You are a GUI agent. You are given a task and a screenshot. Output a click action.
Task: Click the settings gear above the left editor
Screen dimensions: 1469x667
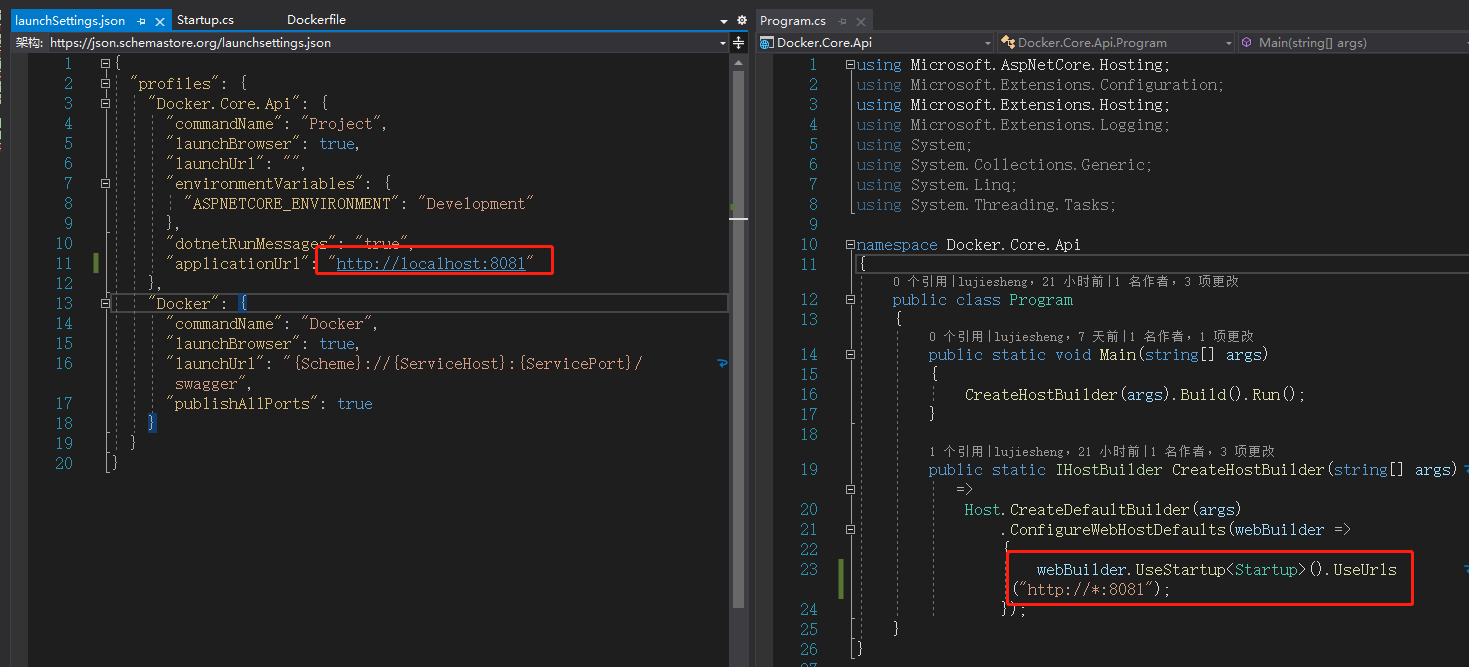(x=742, y=19)
